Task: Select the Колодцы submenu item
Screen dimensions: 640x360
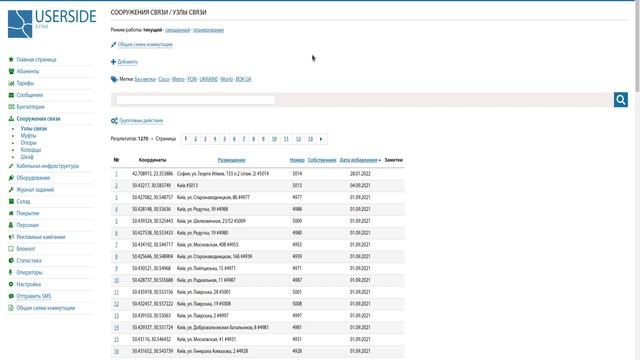Action: pos(31,150)
